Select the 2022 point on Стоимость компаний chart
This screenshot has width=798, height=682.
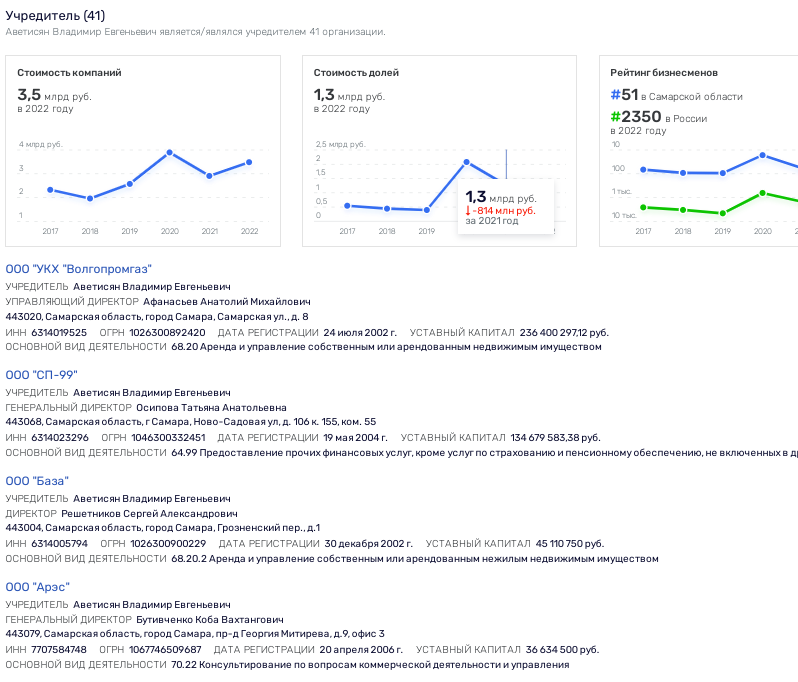[249, 162]
